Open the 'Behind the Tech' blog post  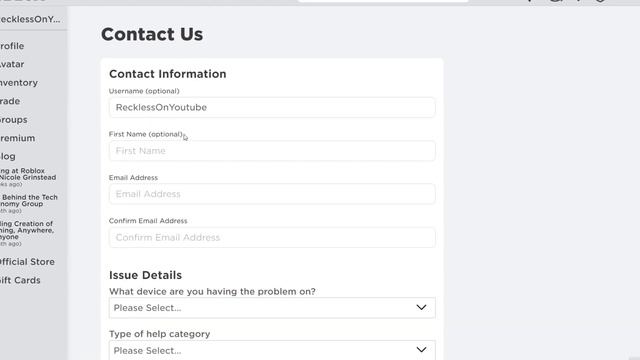point(29,203)
